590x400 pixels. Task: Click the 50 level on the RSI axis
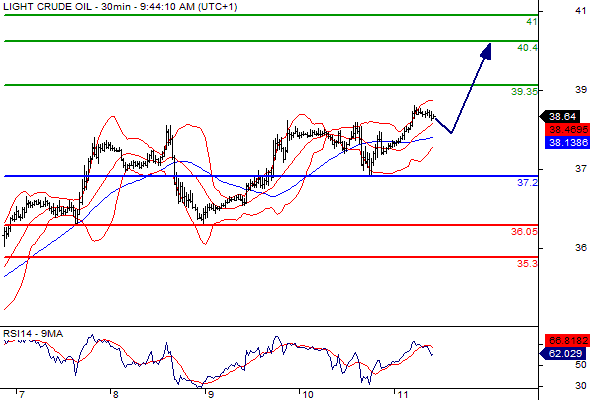pos(581,365)
